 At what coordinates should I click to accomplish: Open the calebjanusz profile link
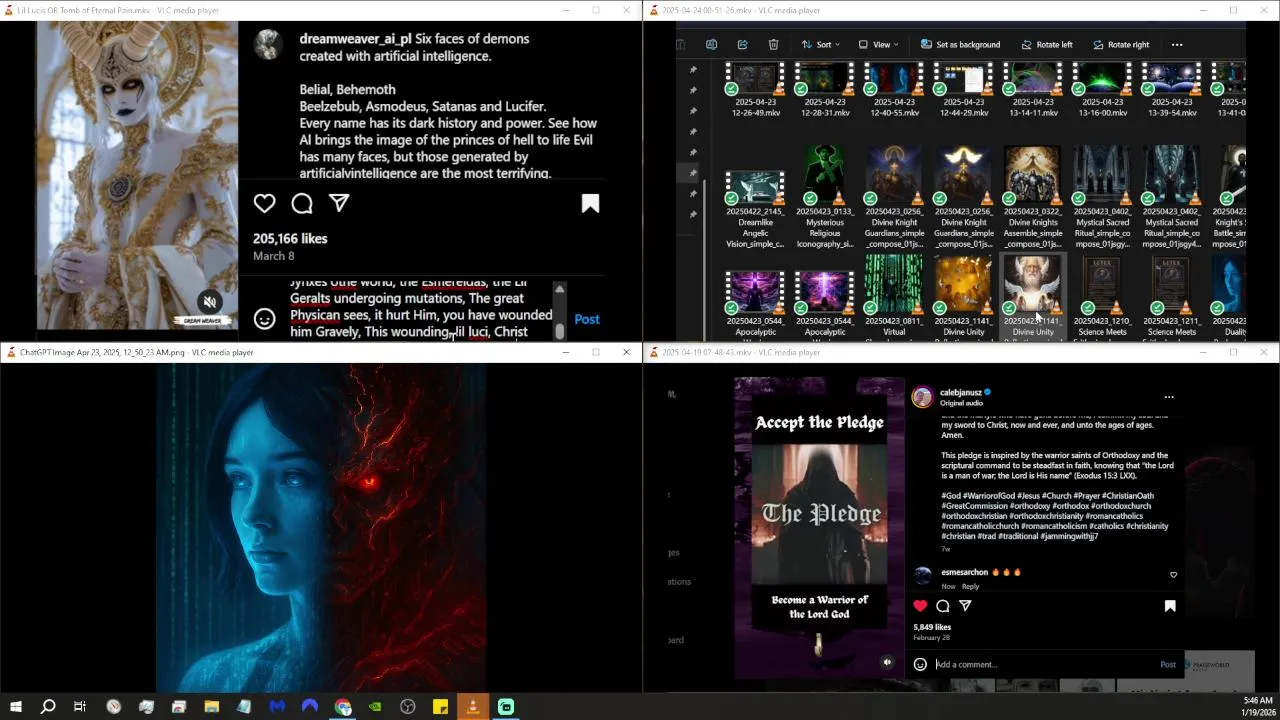pos(960,393)
